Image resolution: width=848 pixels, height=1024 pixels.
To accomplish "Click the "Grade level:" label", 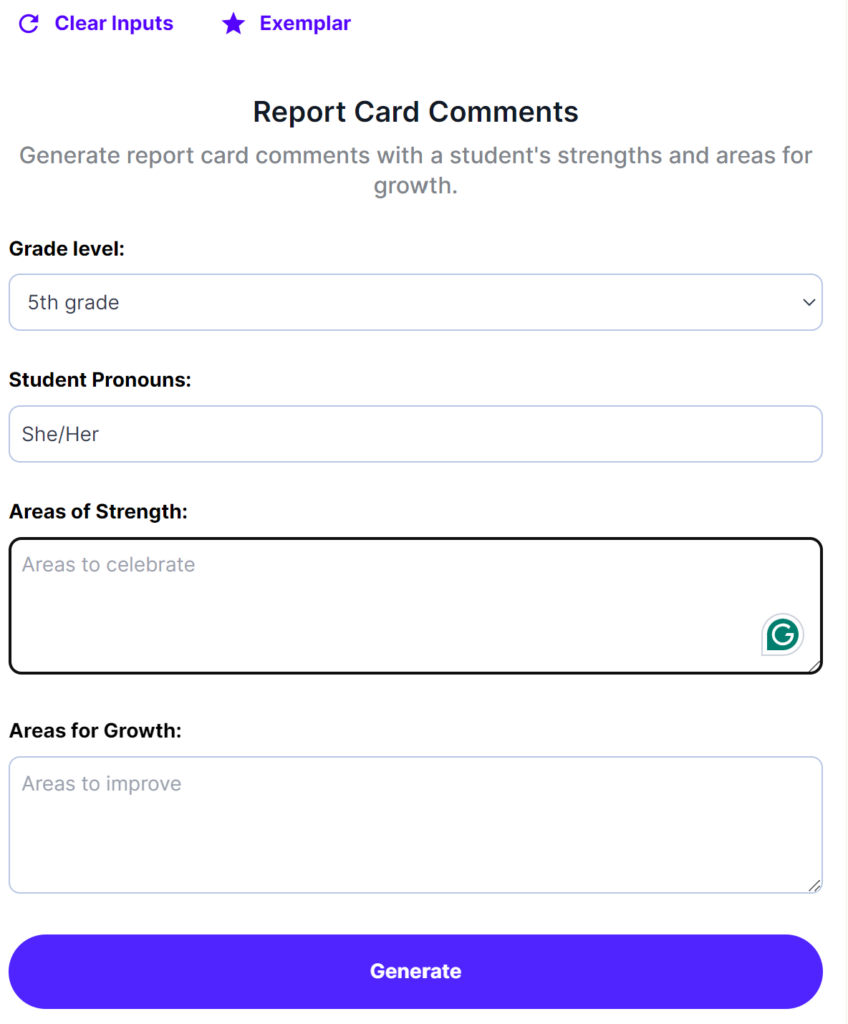I will (67, 249).
